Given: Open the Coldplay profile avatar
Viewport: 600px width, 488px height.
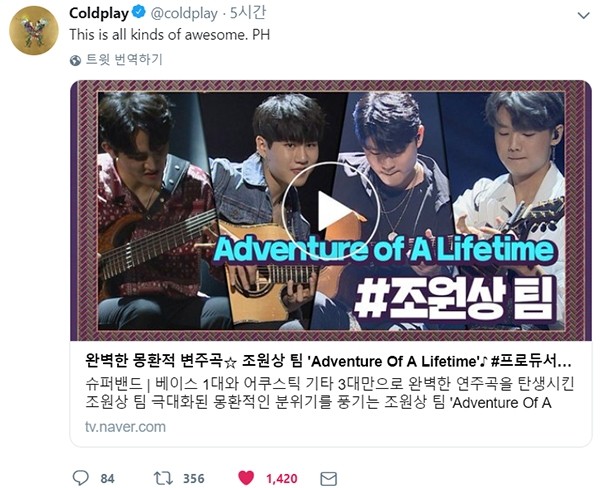Looking at the screenshot, I should [34, 30].
